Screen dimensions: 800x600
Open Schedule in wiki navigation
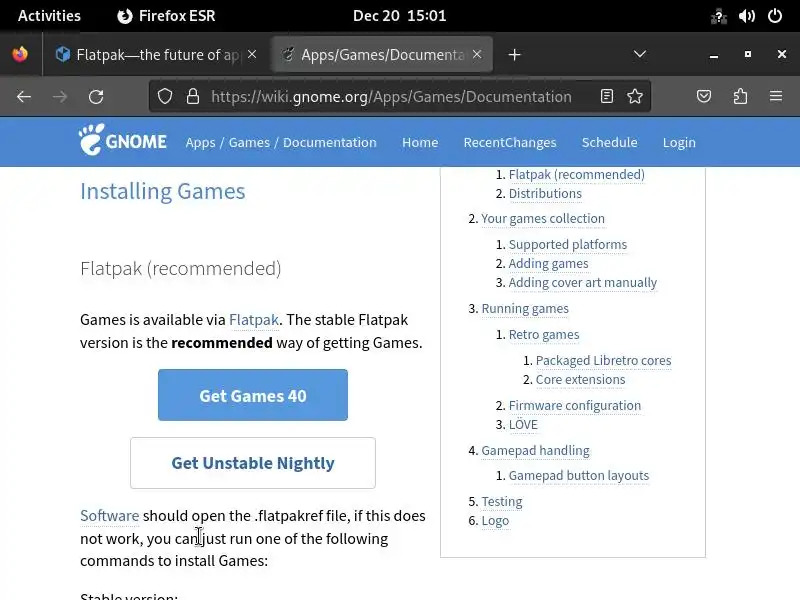click(x=609, y=142)
